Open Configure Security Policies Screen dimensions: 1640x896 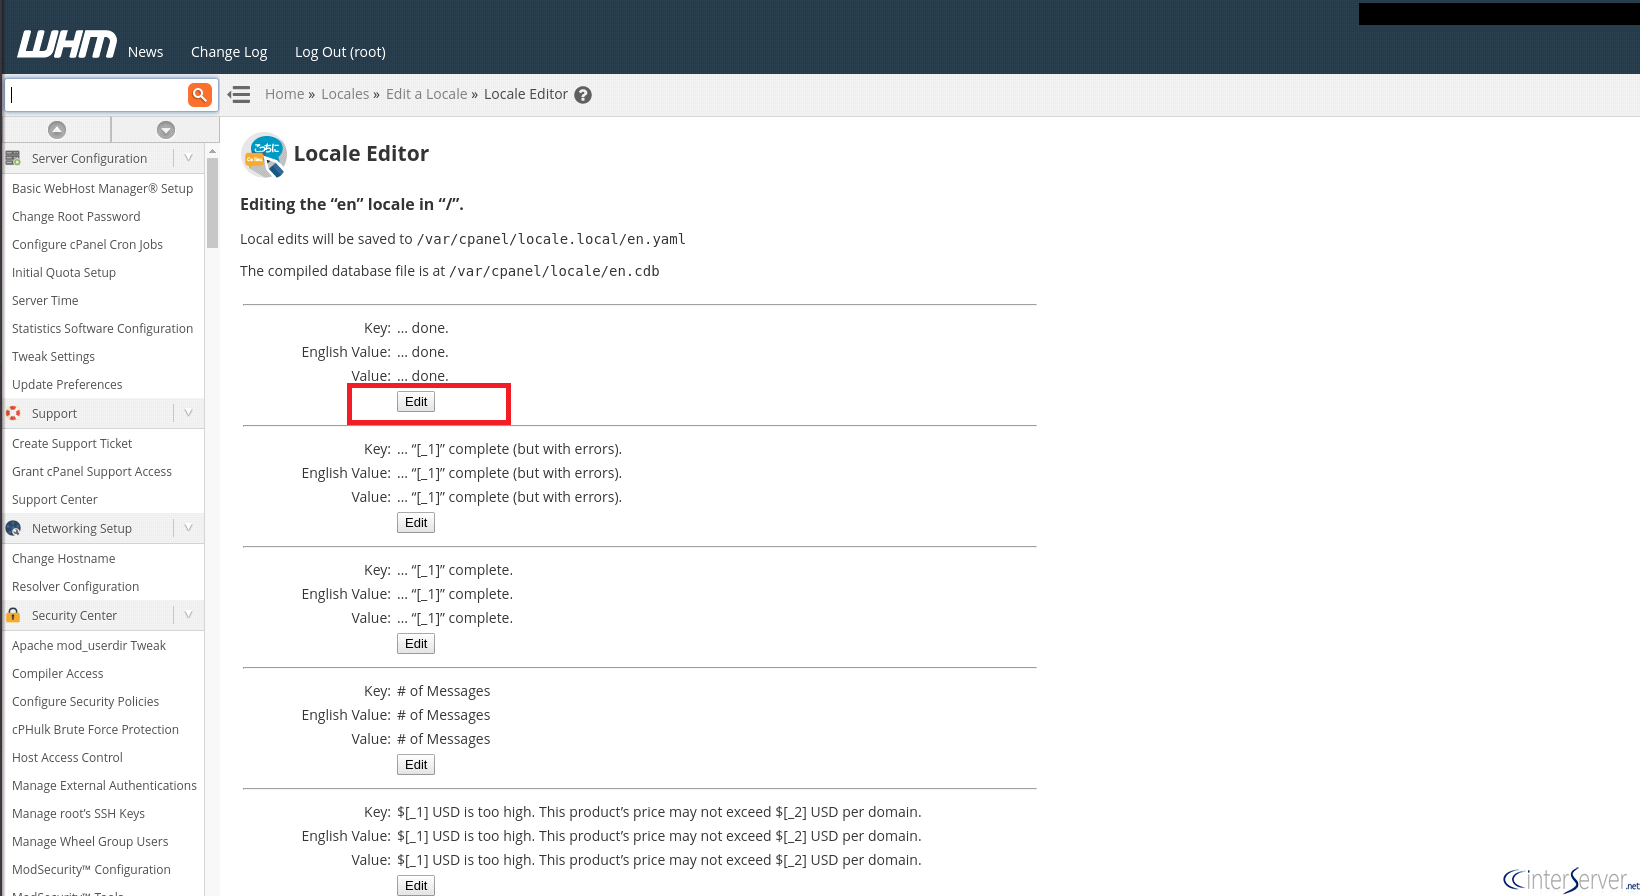tap(85, 701)
